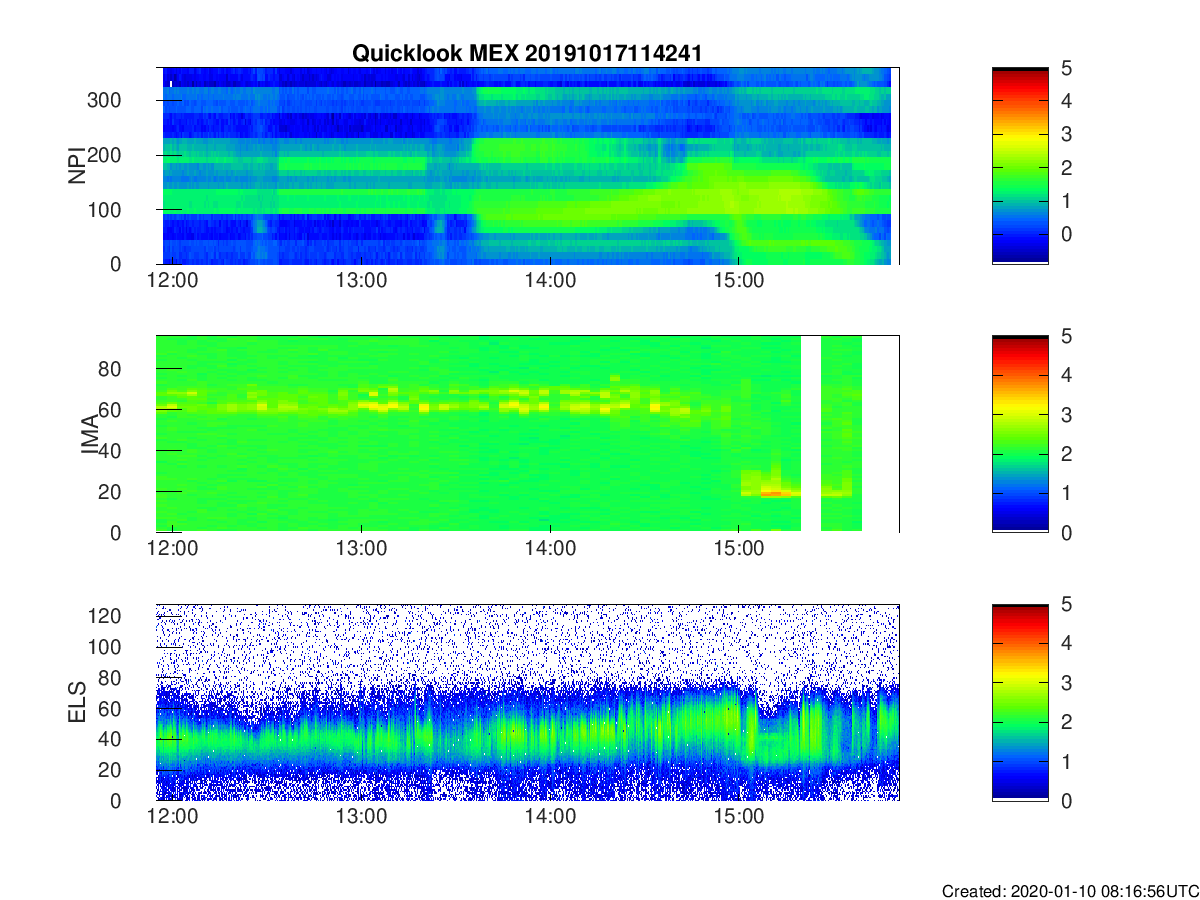The image size is (1200, 900).
Task: Click the 5 label on ELS colorbar
Action: point(1065,604)
